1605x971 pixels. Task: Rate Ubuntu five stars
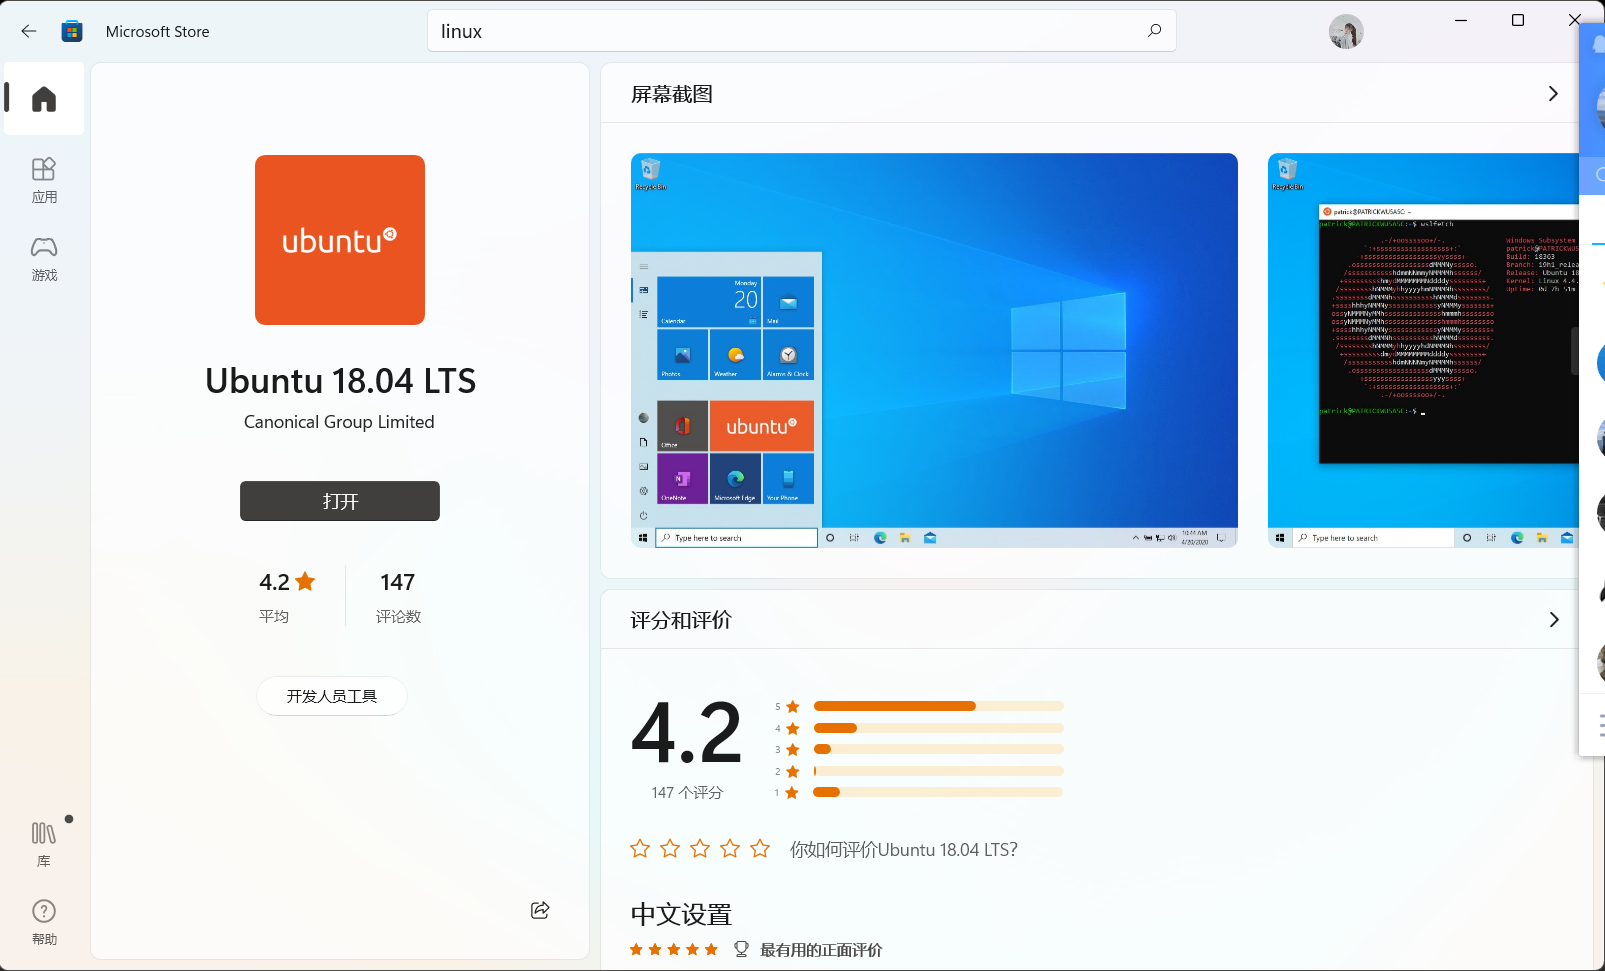(760, 849)
